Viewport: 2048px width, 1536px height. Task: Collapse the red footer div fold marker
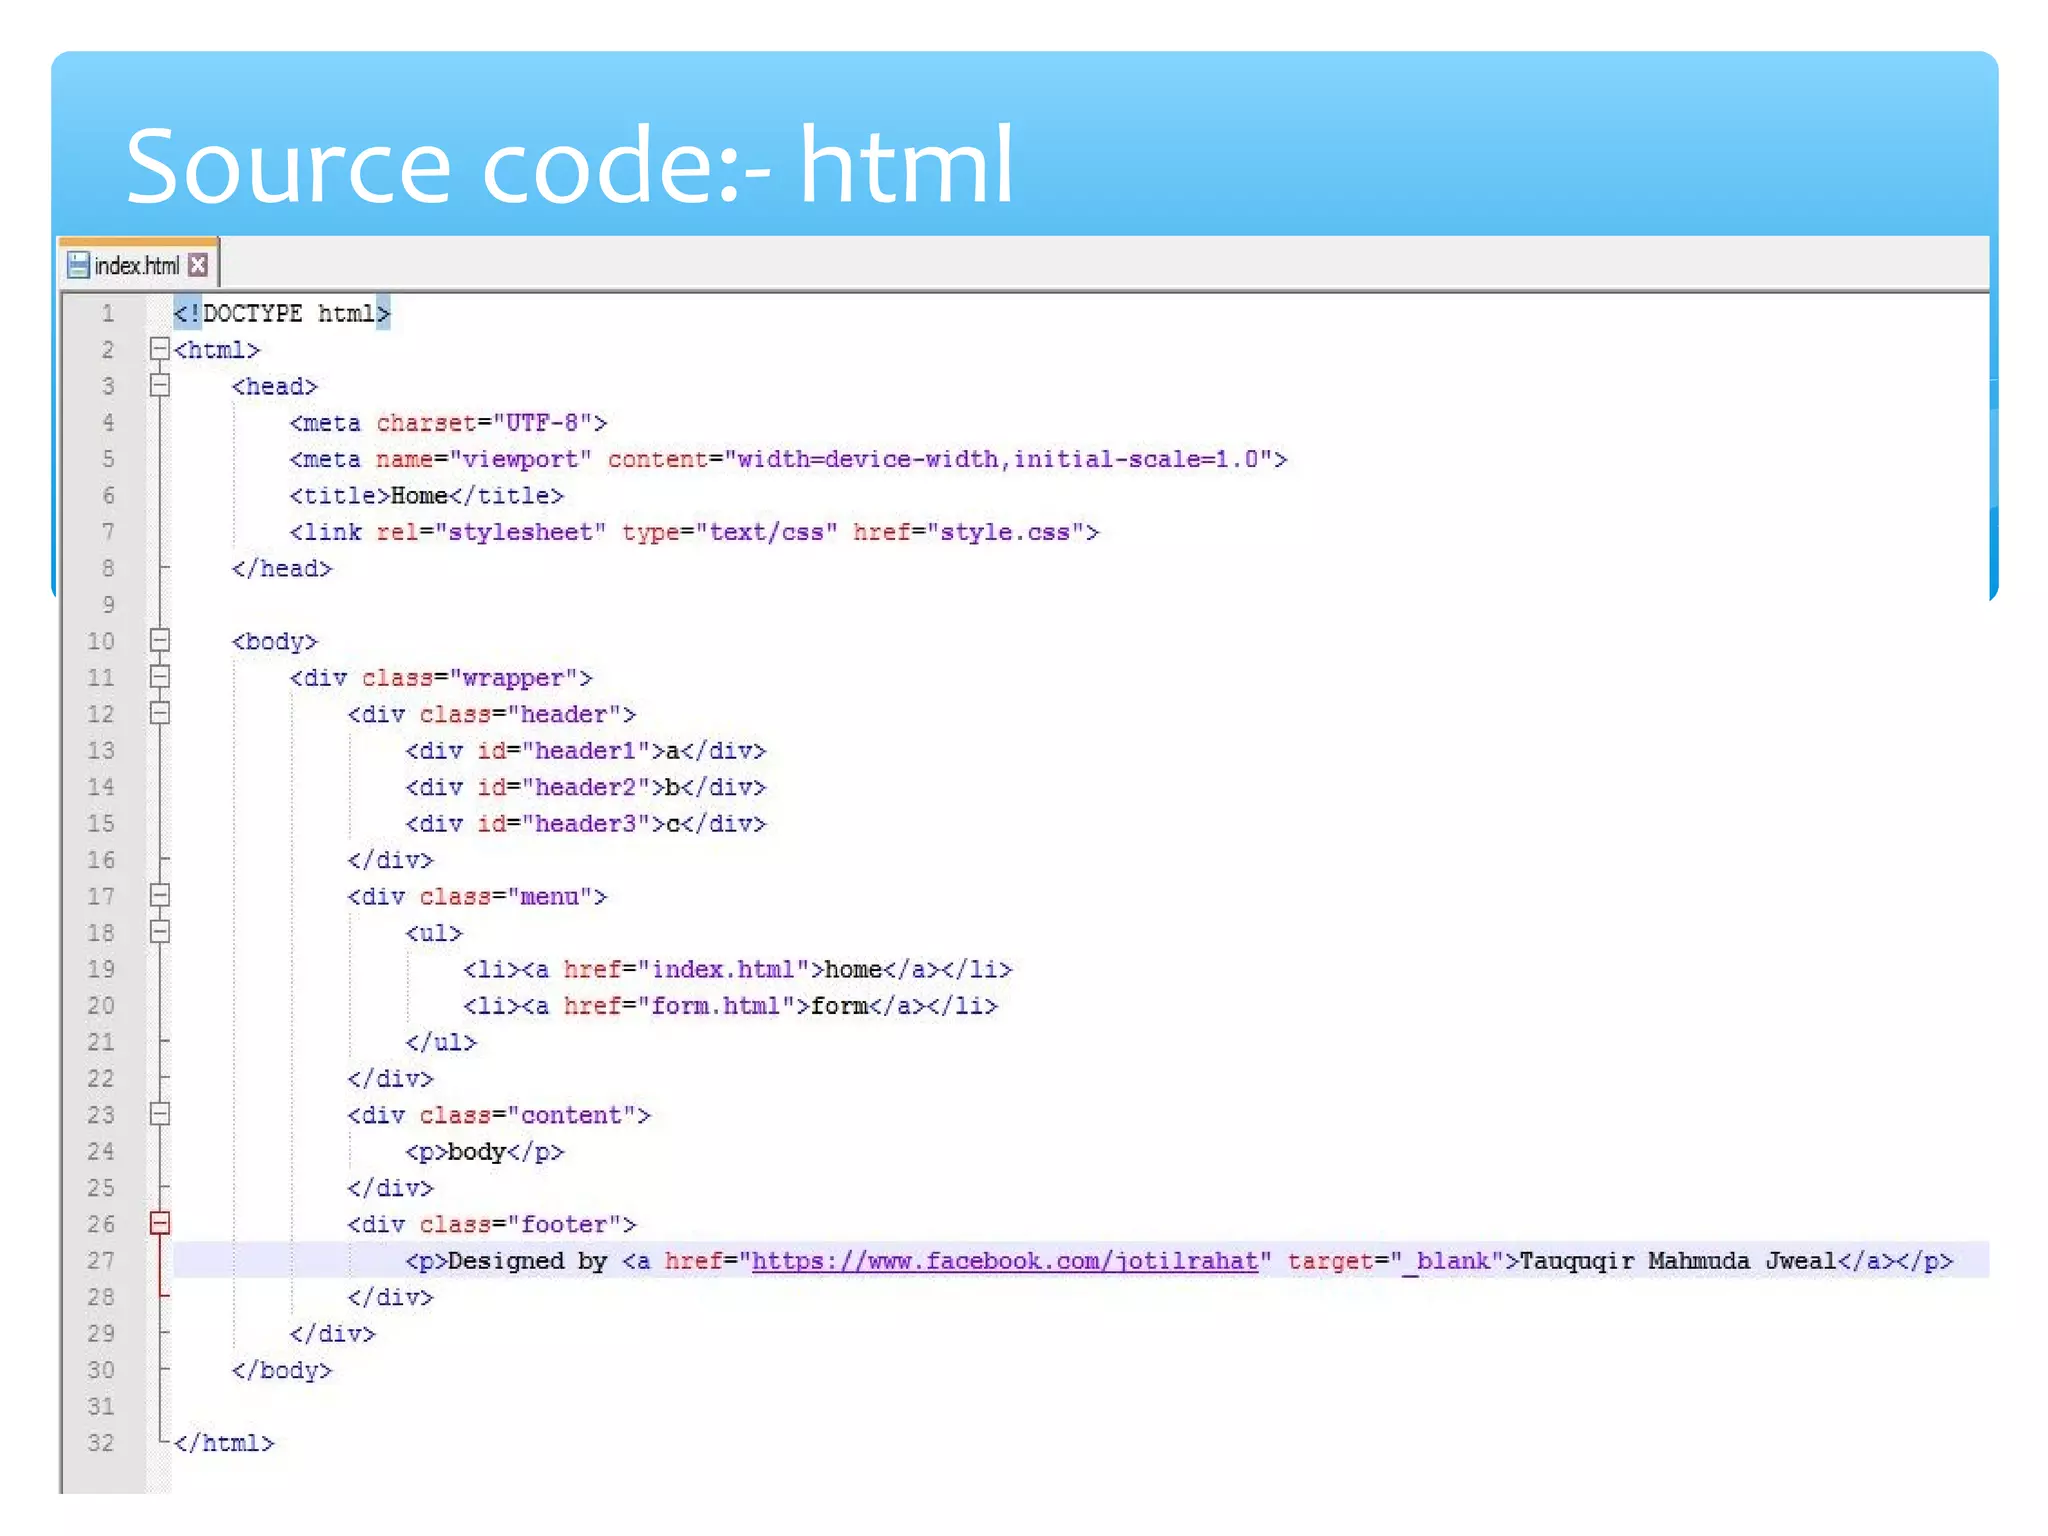159,1223
